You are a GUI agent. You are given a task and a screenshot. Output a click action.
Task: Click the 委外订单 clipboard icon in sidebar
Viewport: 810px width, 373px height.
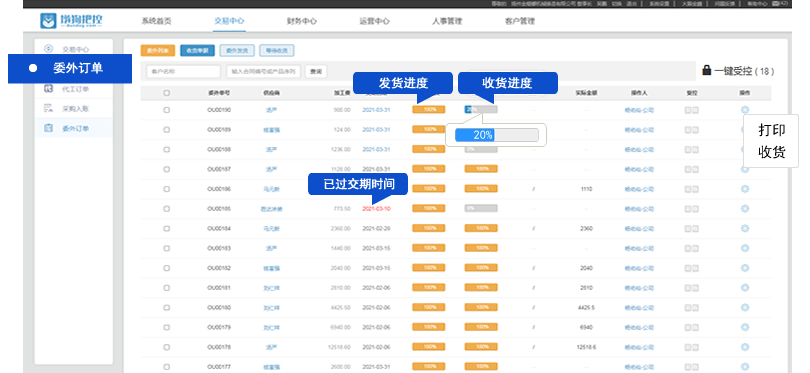click(49, 128)
